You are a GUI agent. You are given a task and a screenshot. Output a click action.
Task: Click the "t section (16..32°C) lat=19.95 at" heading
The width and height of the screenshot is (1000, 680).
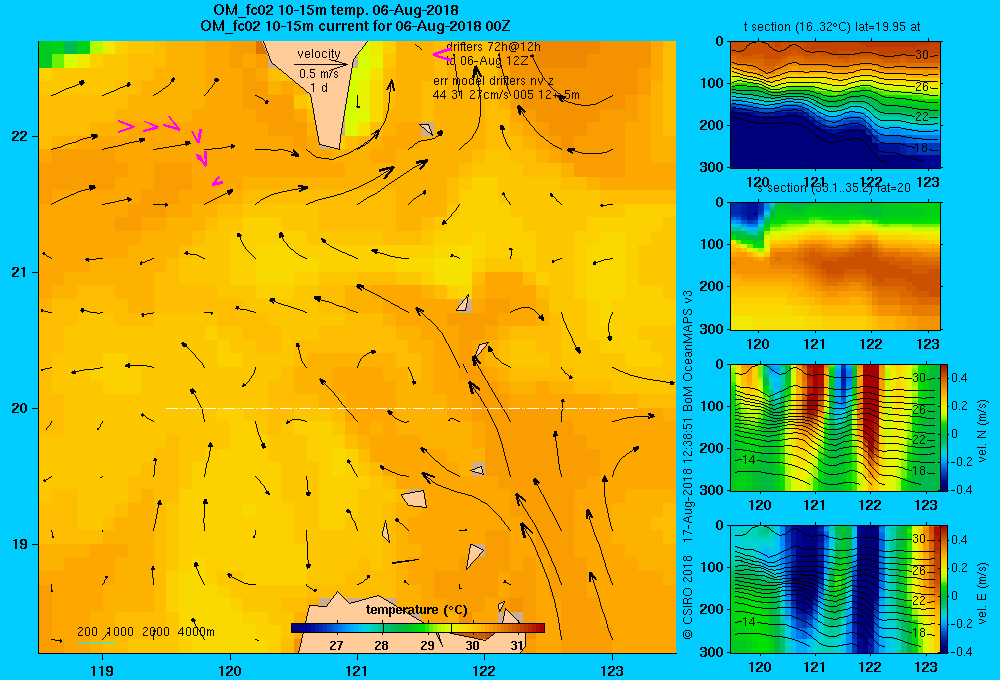832,27
